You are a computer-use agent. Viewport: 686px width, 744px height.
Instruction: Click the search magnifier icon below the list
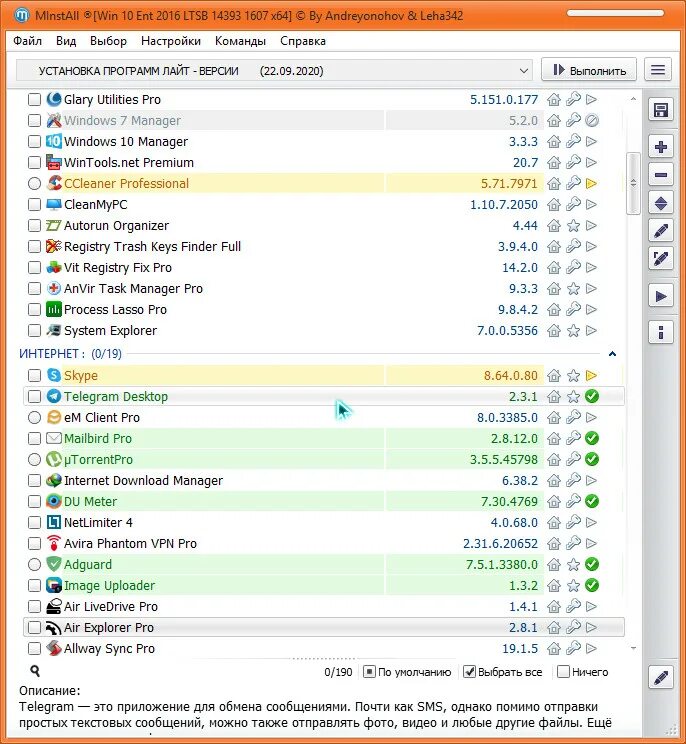coord(35,671)
